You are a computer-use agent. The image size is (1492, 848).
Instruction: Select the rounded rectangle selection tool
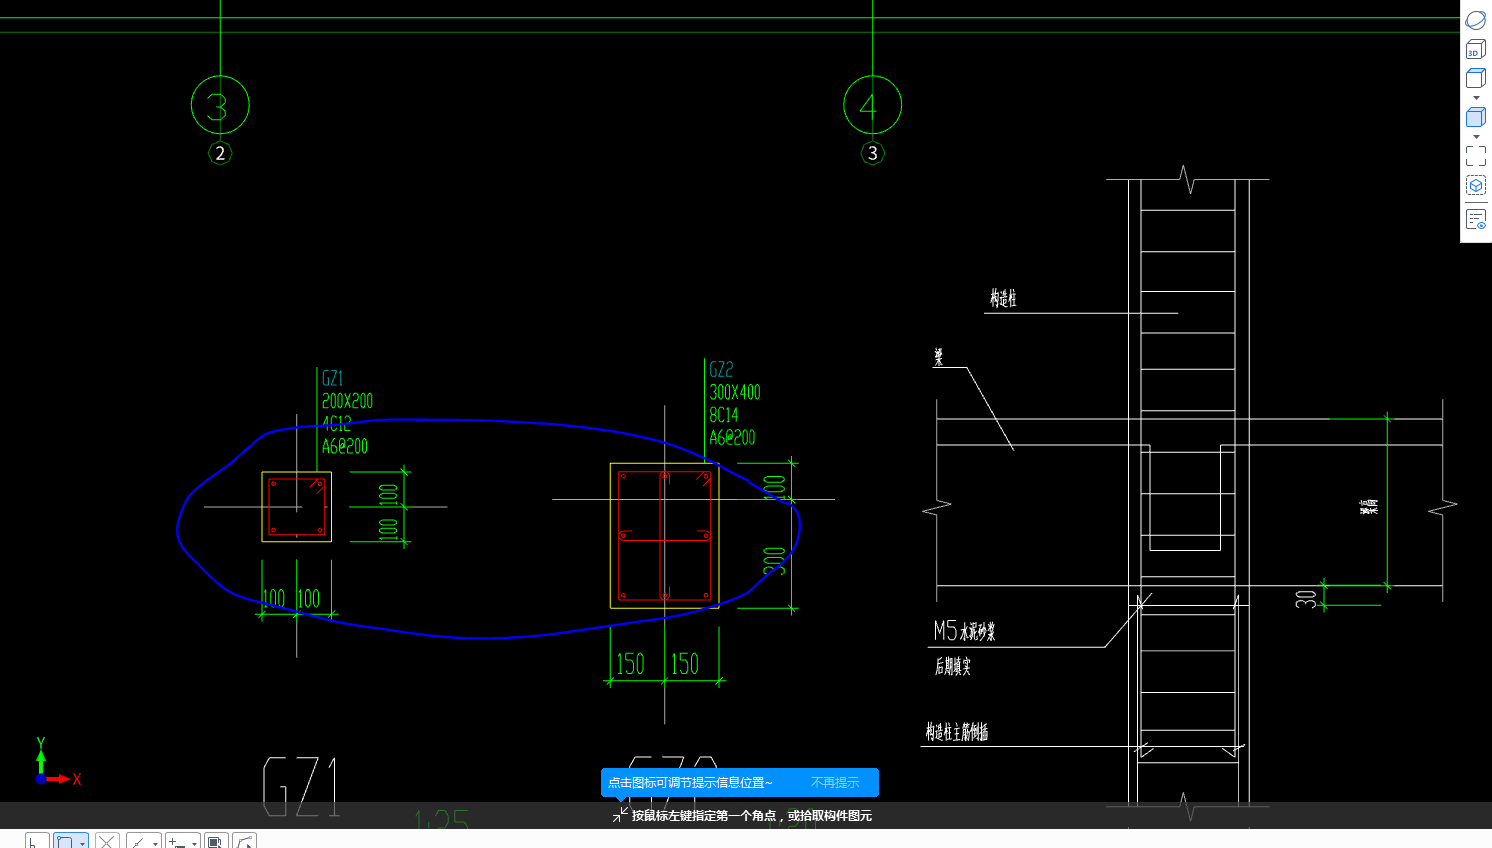[x=65, y=841]
